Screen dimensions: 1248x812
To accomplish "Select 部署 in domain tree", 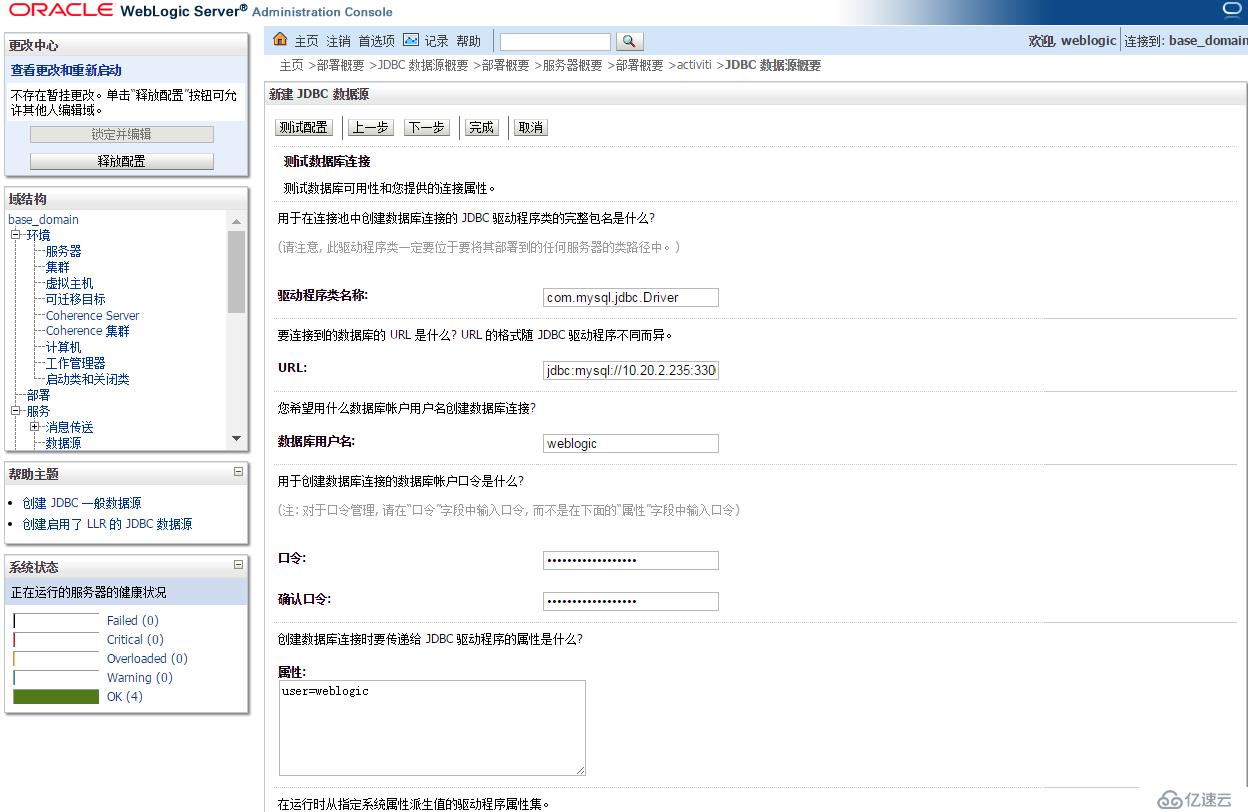I will [x=39, y=395].
